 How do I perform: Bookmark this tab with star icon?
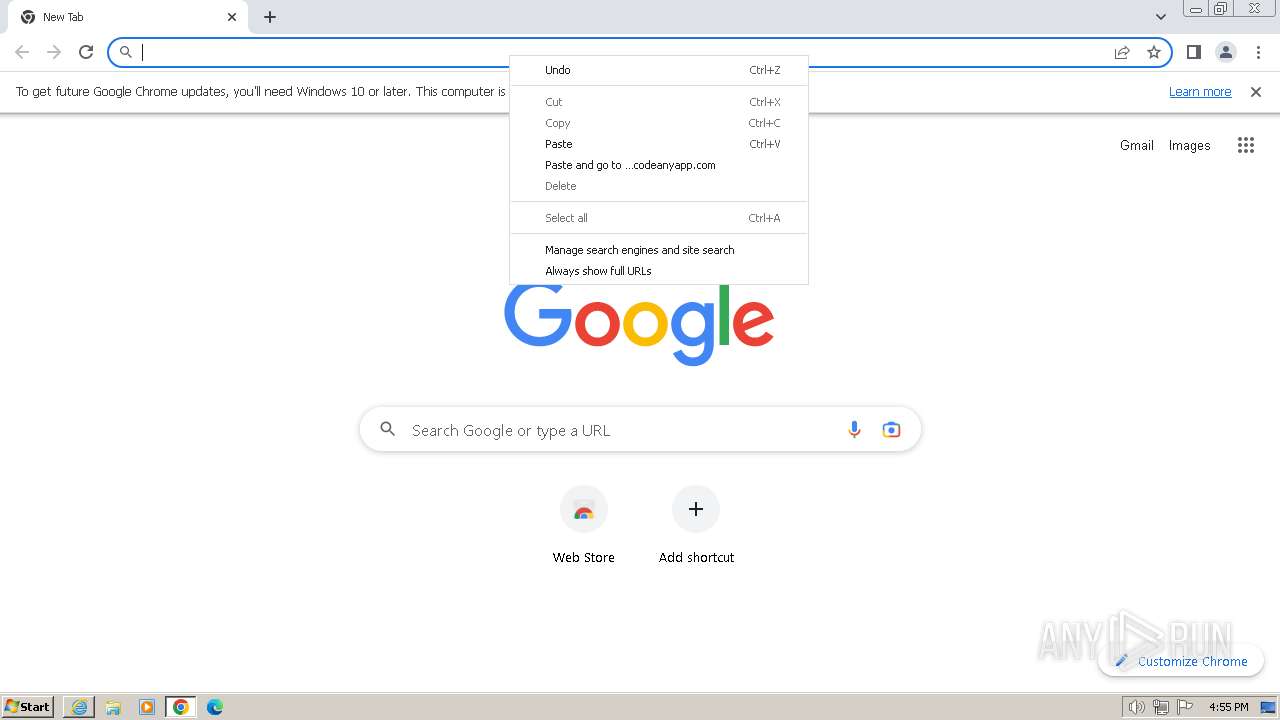pos(1154,52)
